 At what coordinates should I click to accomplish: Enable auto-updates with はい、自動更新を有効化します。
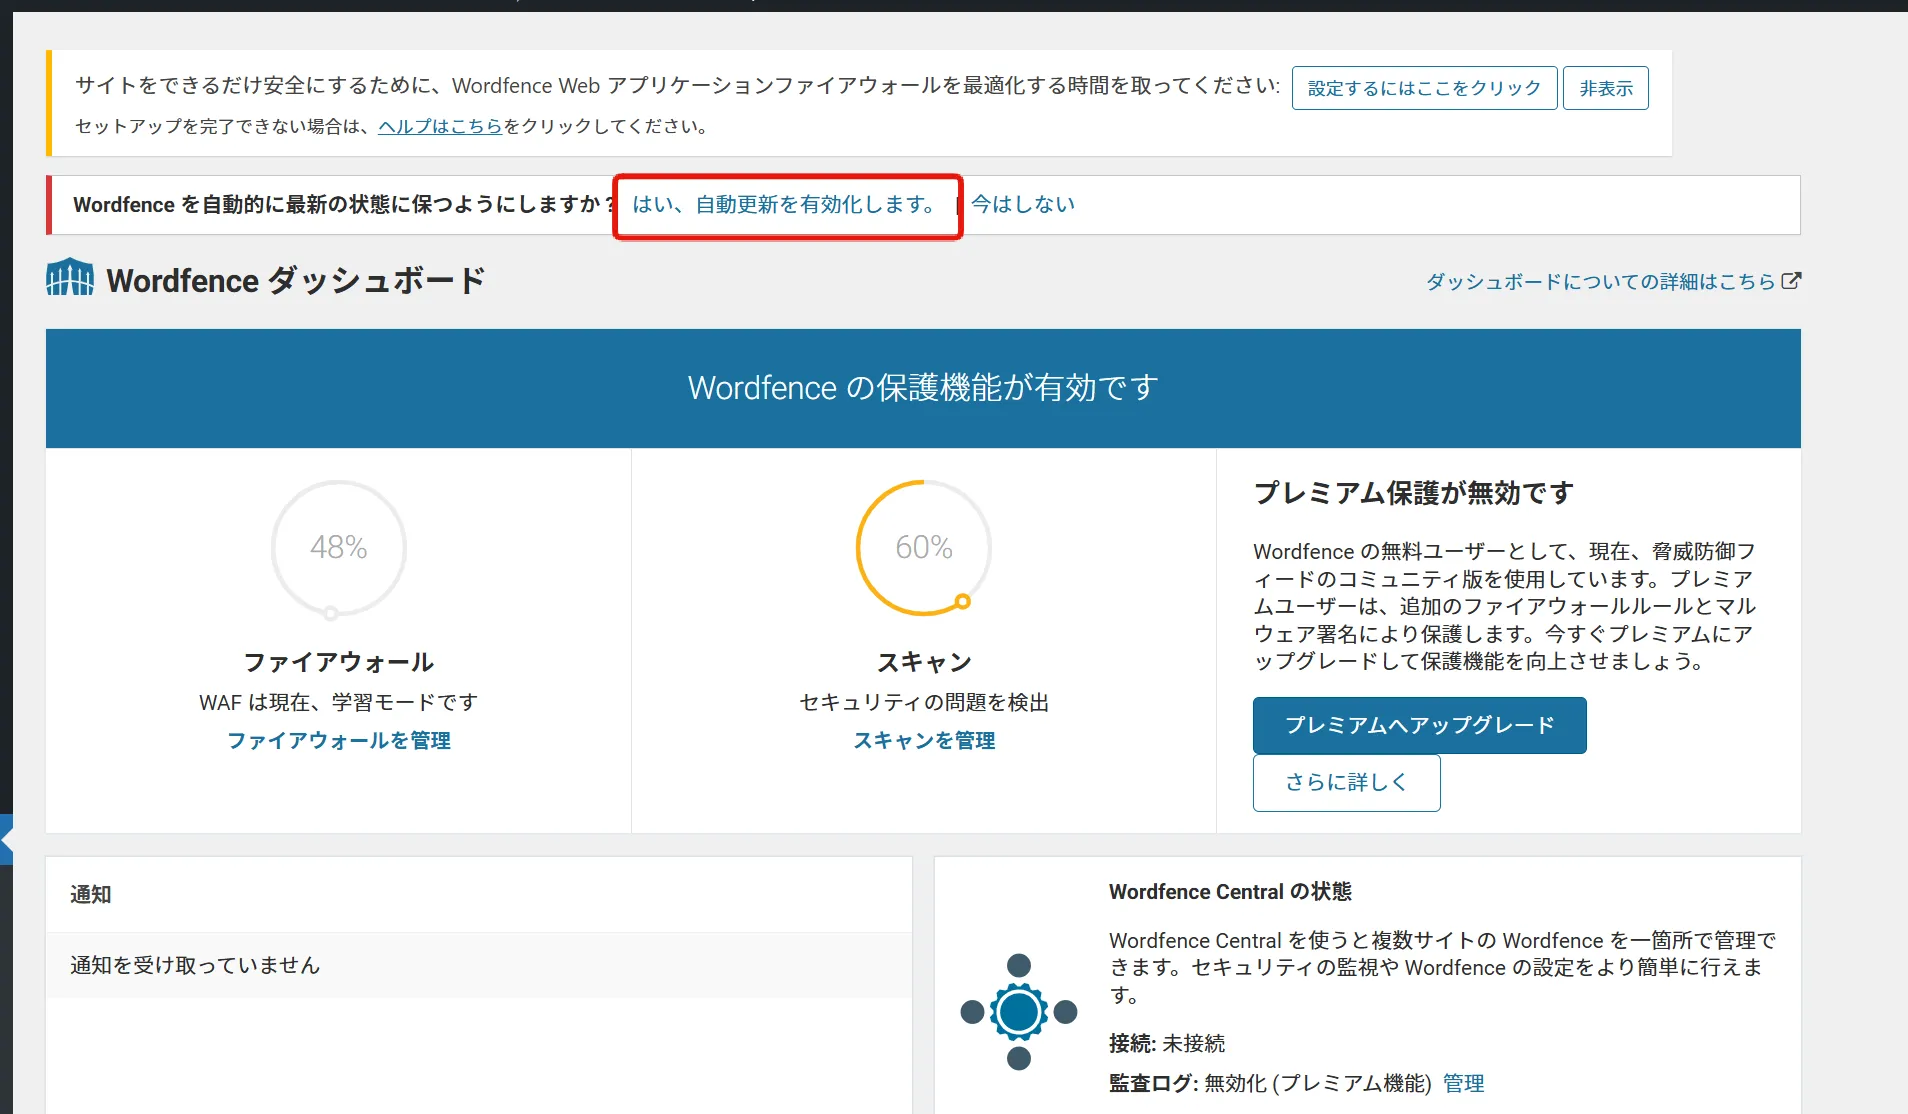[x=786, y=204]
